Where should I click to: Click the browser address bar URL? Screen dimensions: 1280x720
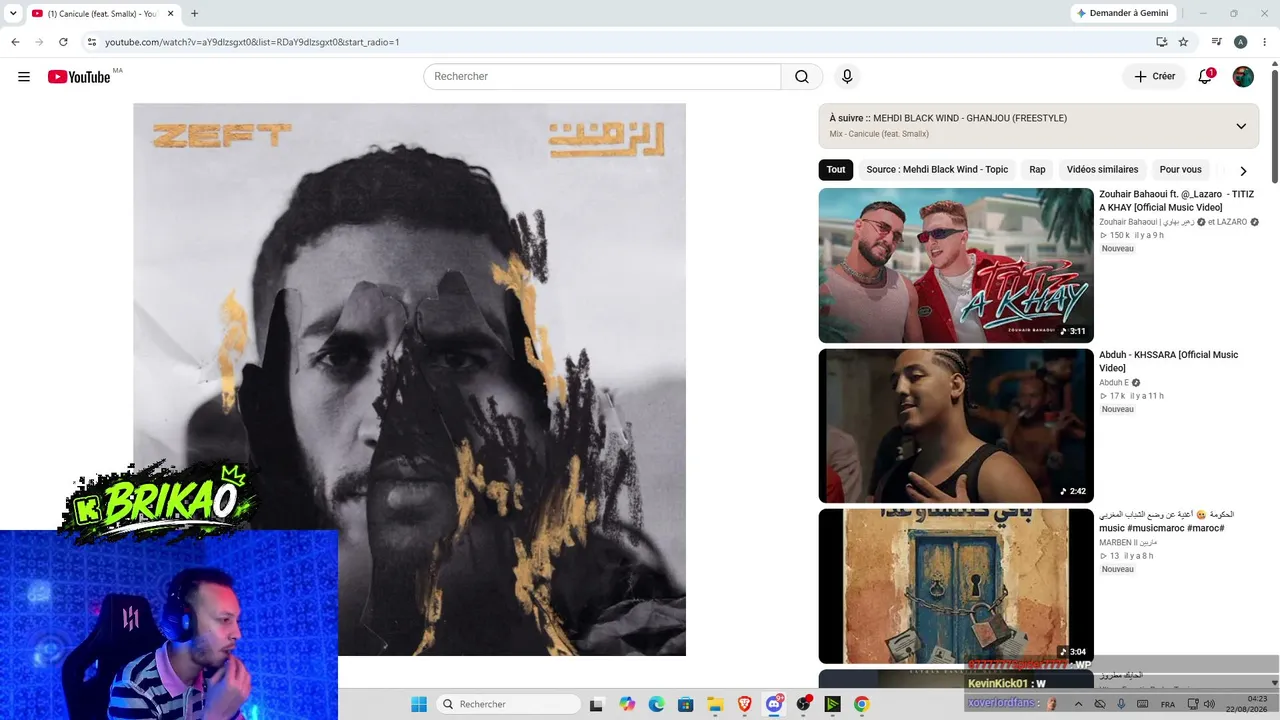252,42
